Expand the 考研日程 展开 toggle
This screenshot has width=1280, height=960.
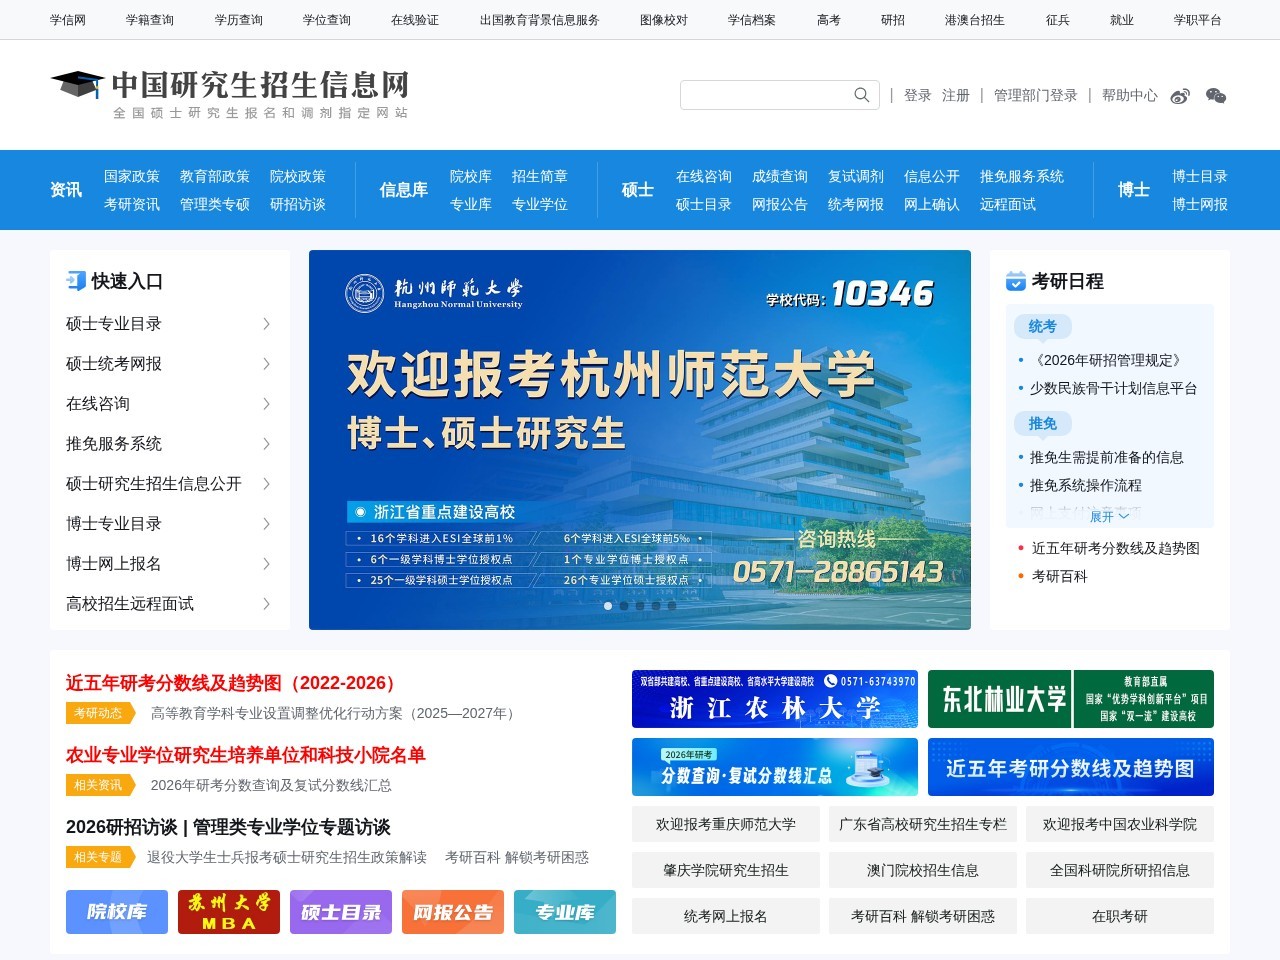[x=1109, y=516]
